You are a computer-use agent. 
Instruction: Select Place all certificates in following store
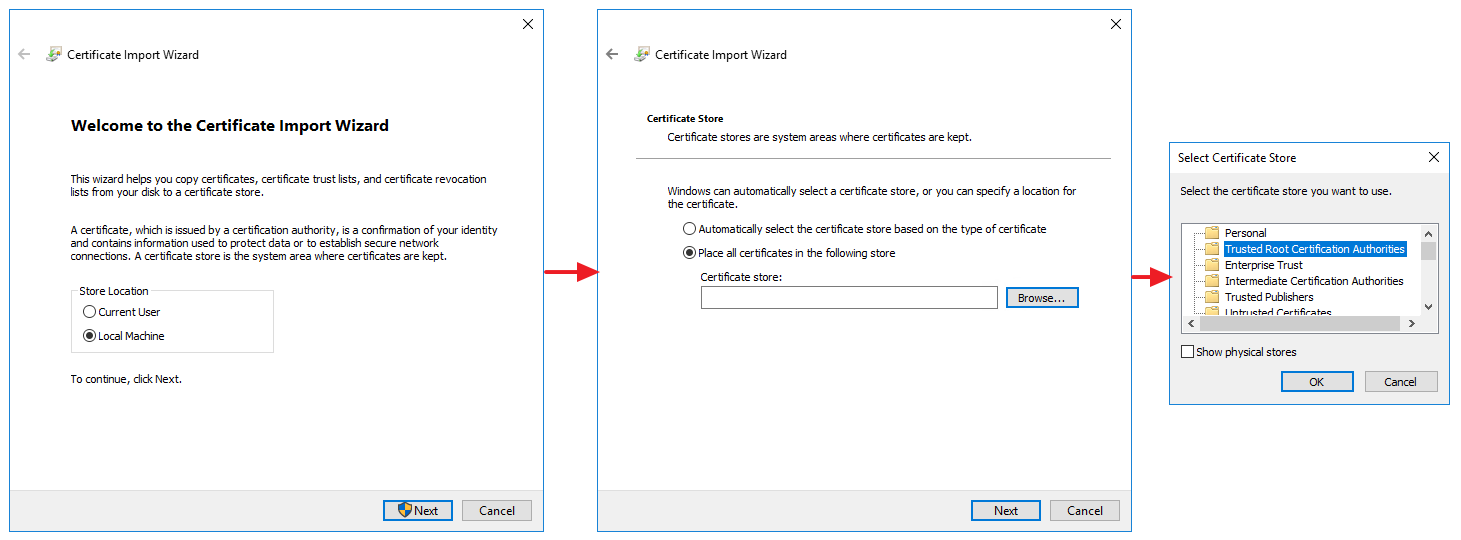coord(689,253)
